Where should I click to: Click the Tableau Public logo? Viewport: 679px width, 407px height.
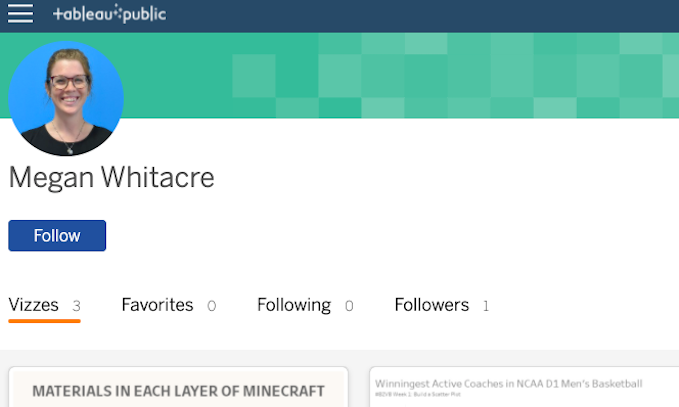pos(110,14)
